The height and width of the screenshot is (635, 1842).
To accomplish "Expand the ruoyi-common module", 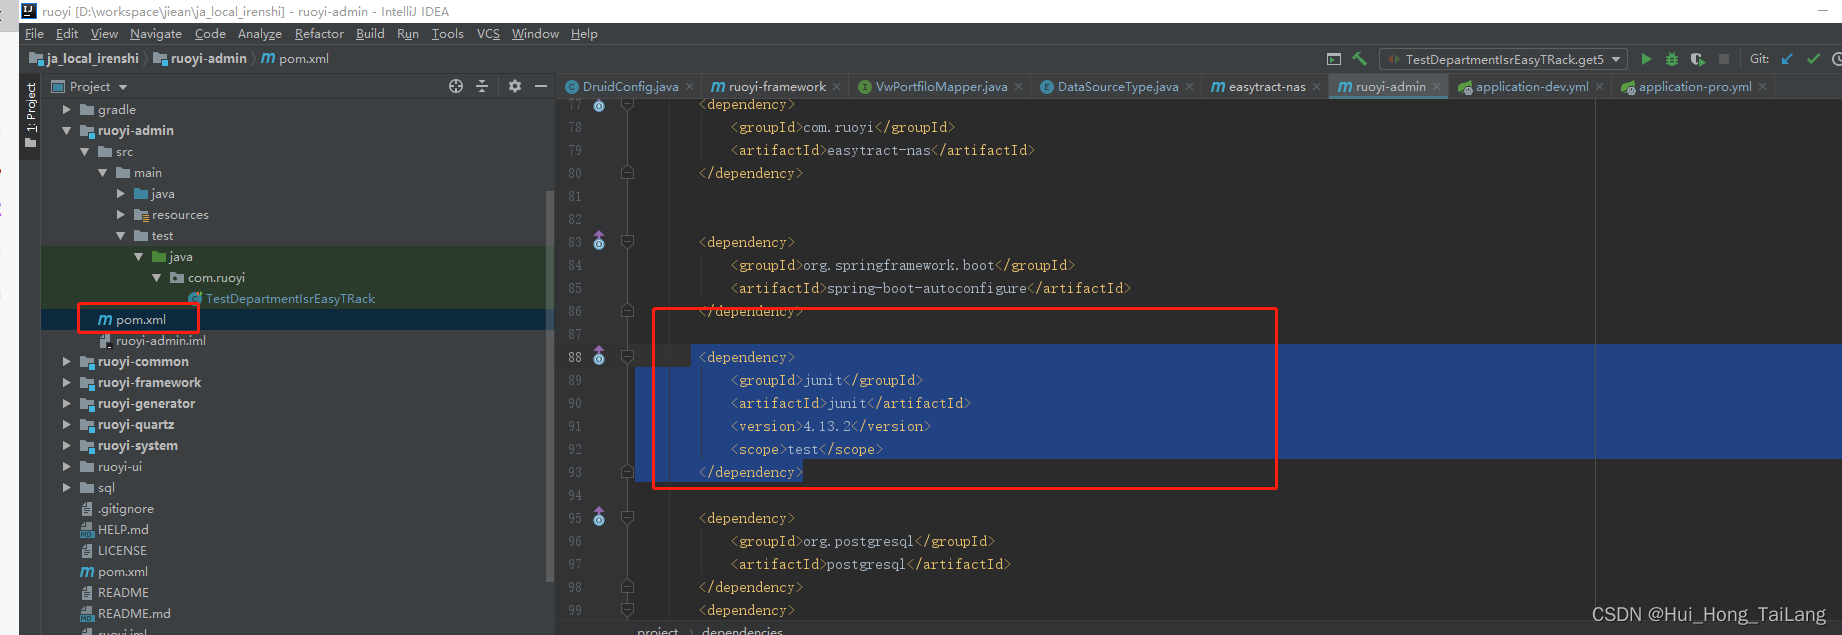I will (67, 361).
